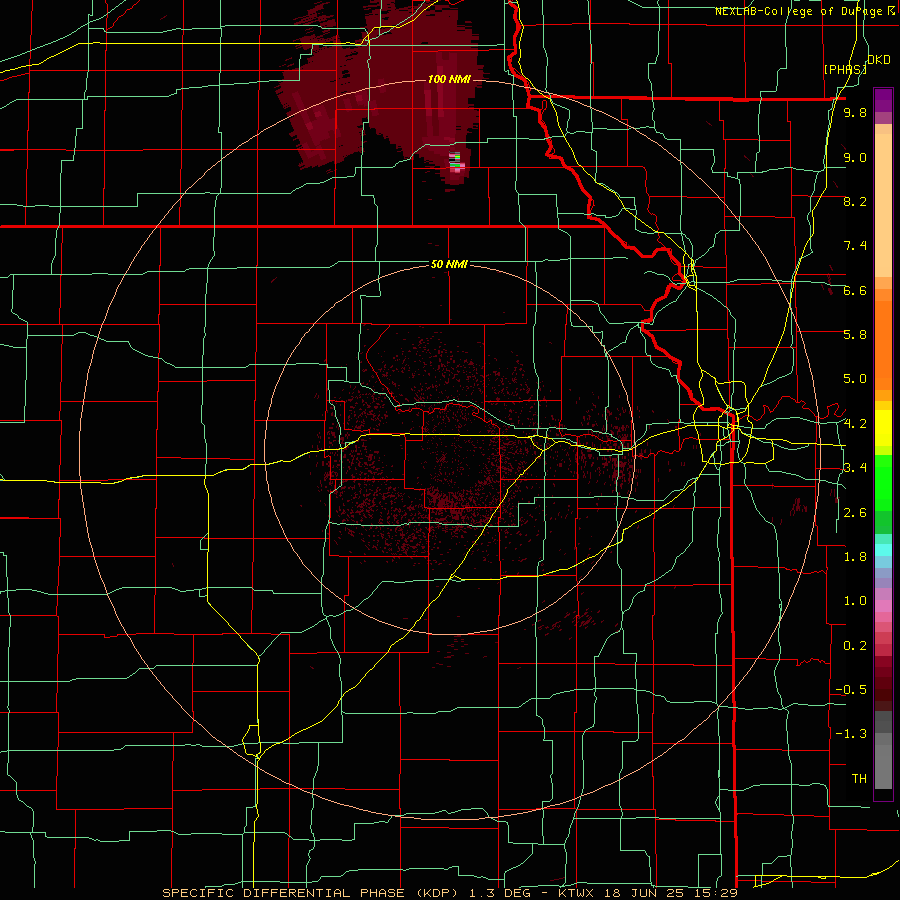The width and height of the screenshot is (900, 900).
Task: Click the 1.0 scale value
Action: pyautogui.click(x=855, y=601)
